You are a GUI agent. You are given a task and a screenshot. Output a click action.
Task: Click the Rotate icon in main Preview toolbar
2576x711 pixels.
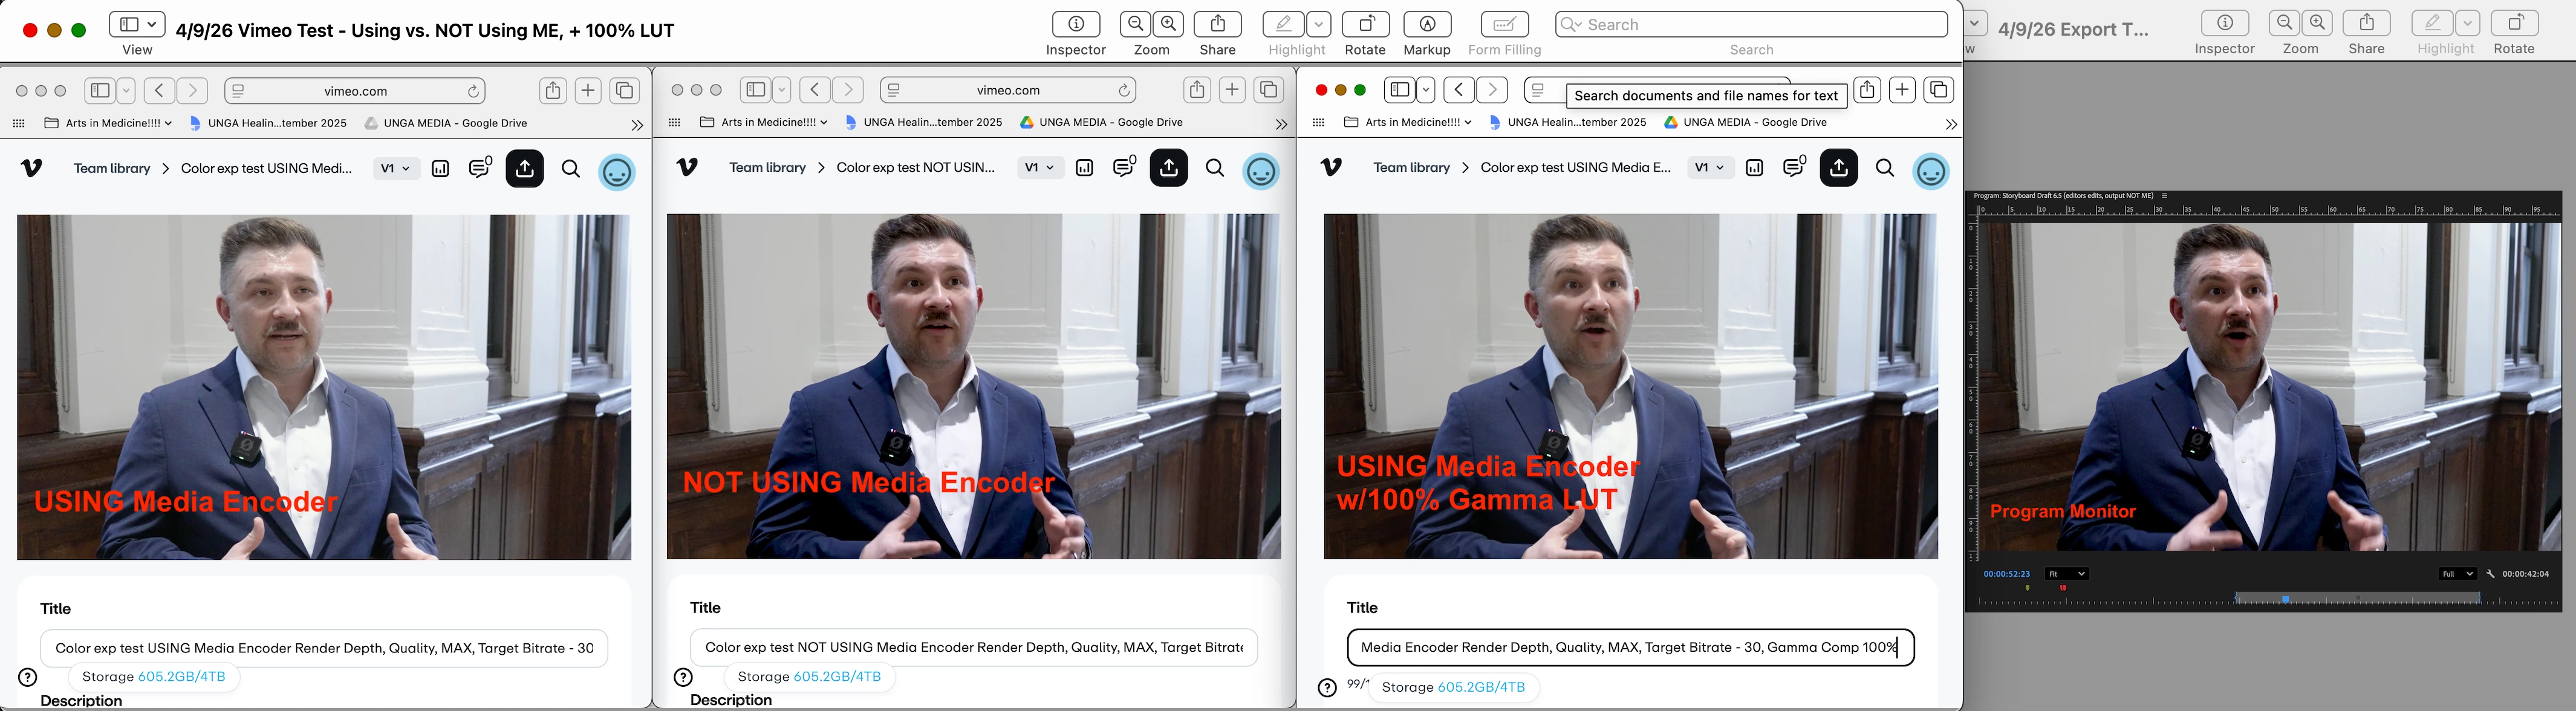(1365, 24)
